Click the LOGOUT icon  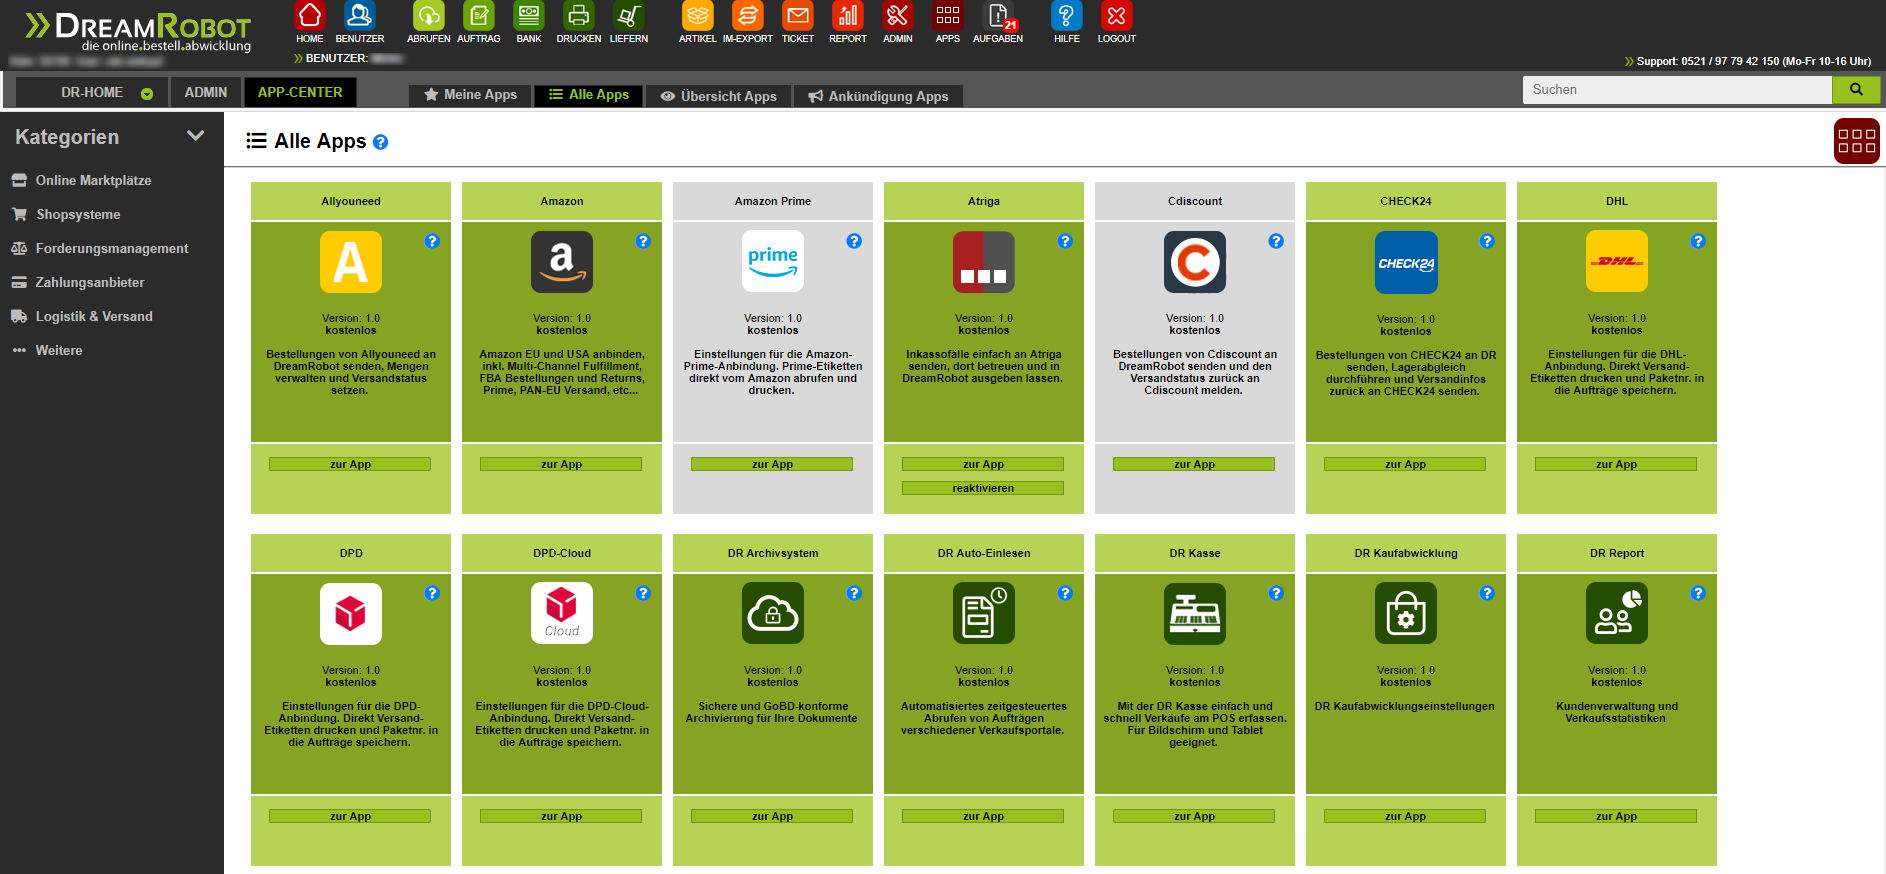point(1116,15)
